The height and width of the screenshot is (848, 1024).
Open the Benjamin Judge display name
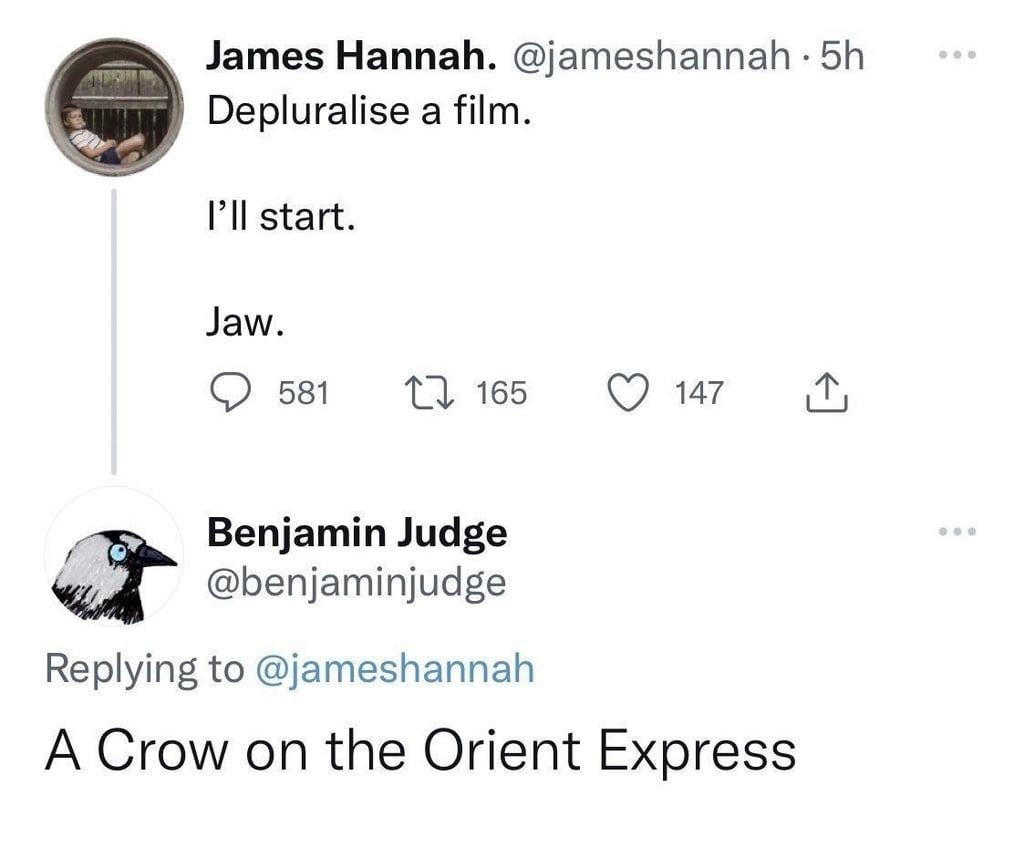point(356,533)
